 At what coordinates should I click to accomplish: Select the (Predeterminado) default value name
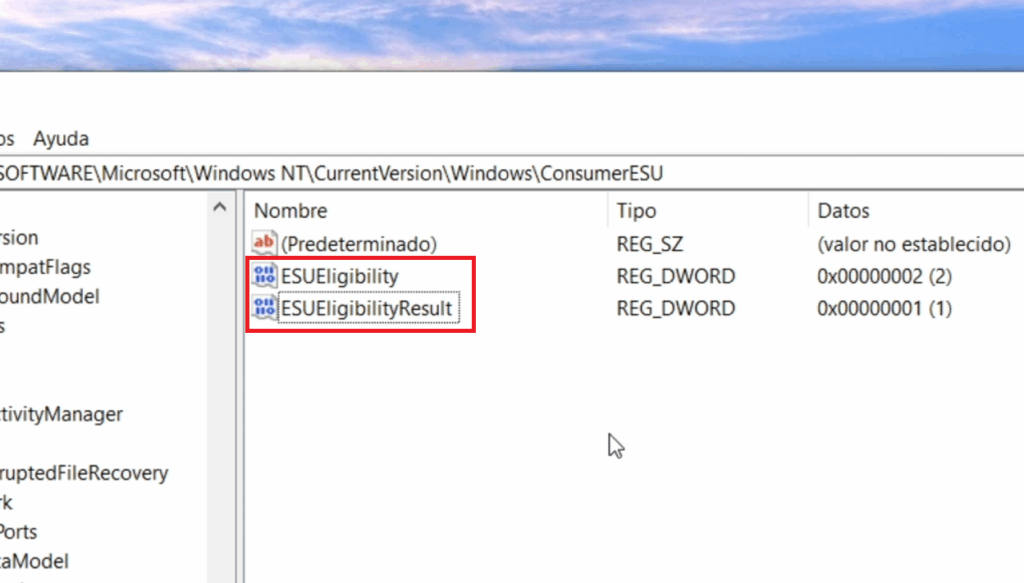pyautogui.click(x=358, y=243)
